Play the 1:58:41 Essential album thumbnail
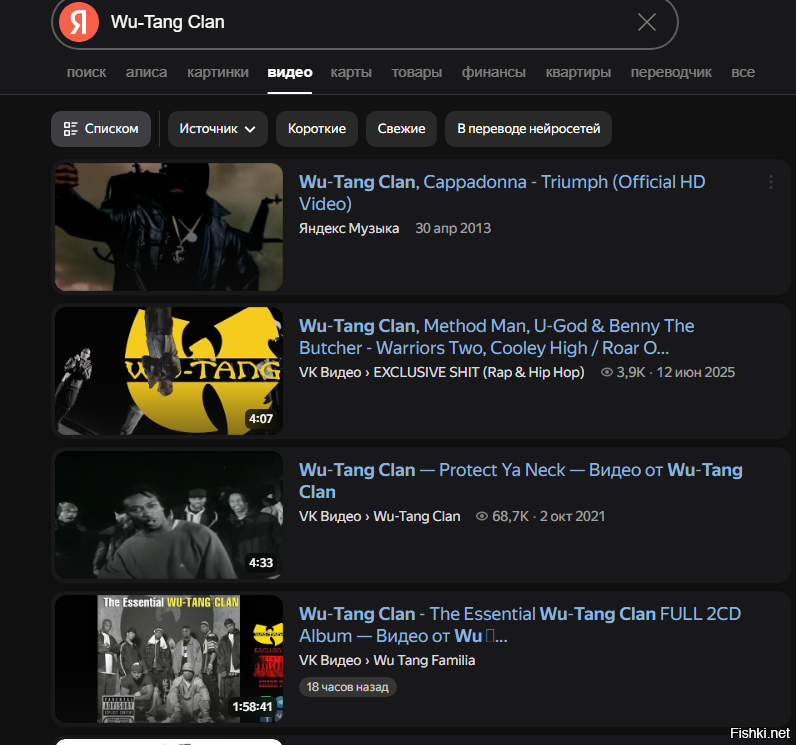The image size is (796, 745). pos(169,659)
